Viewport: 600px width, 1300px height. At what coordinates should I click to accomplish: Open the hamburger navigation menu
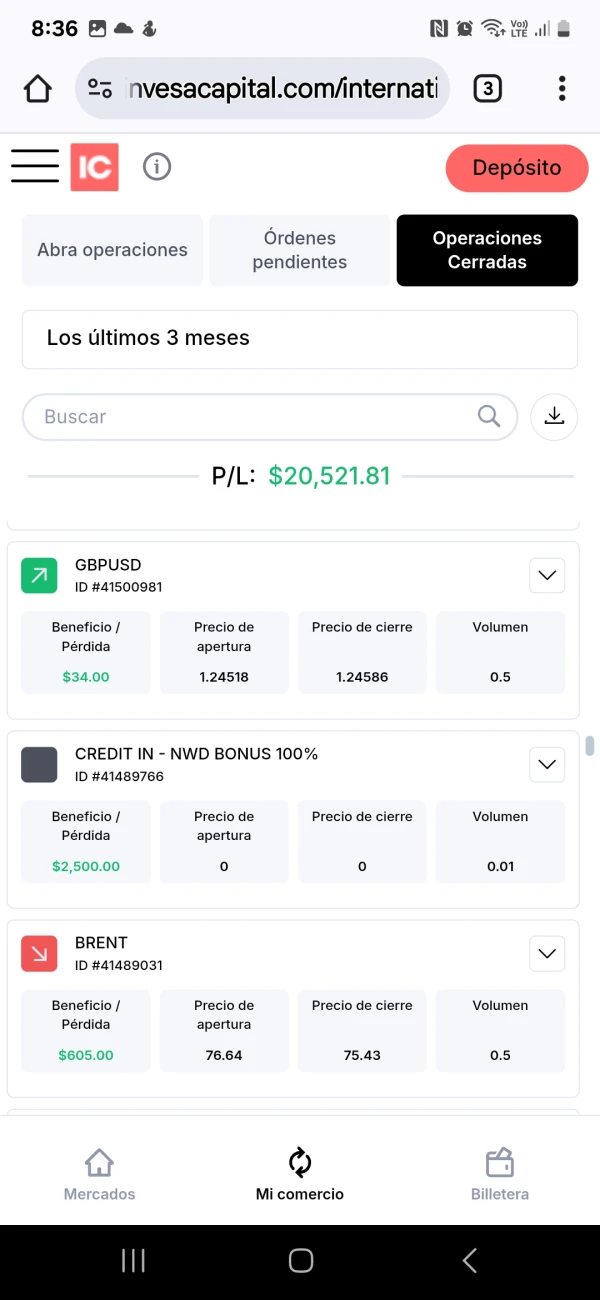tap(35, 166)
